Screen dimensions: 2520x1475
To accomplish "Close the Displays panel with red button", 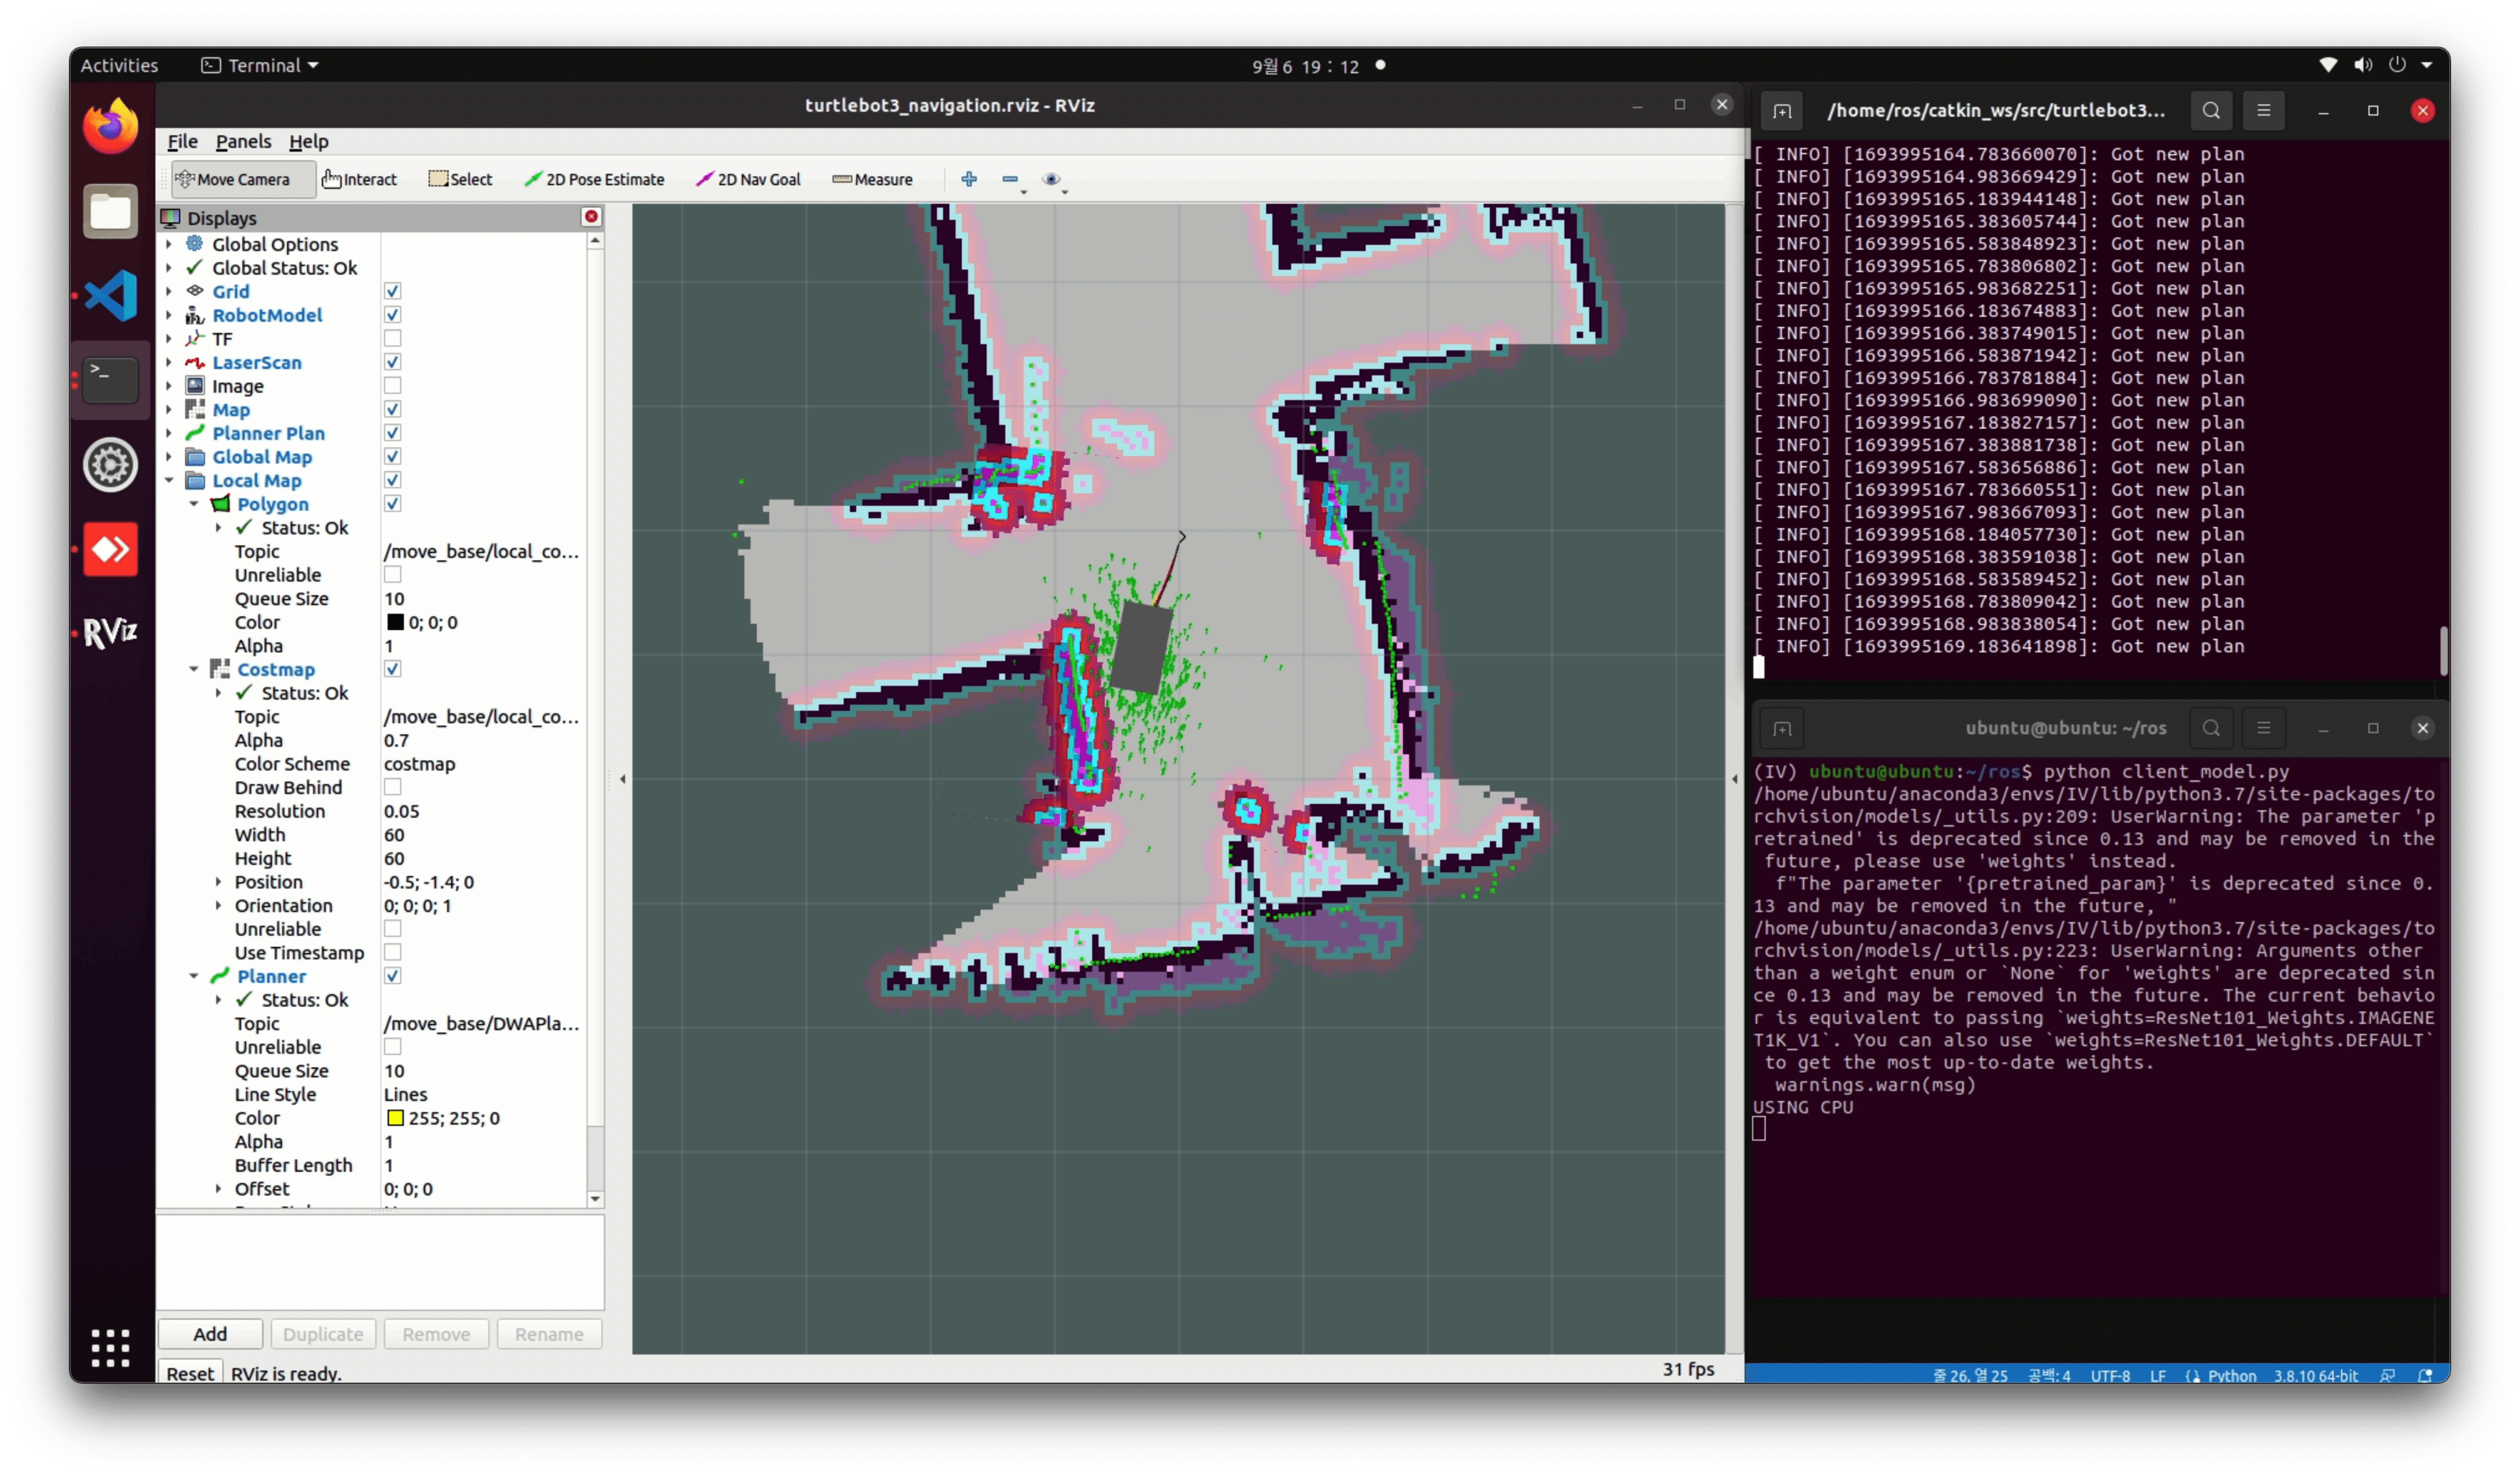I will 591,217.
